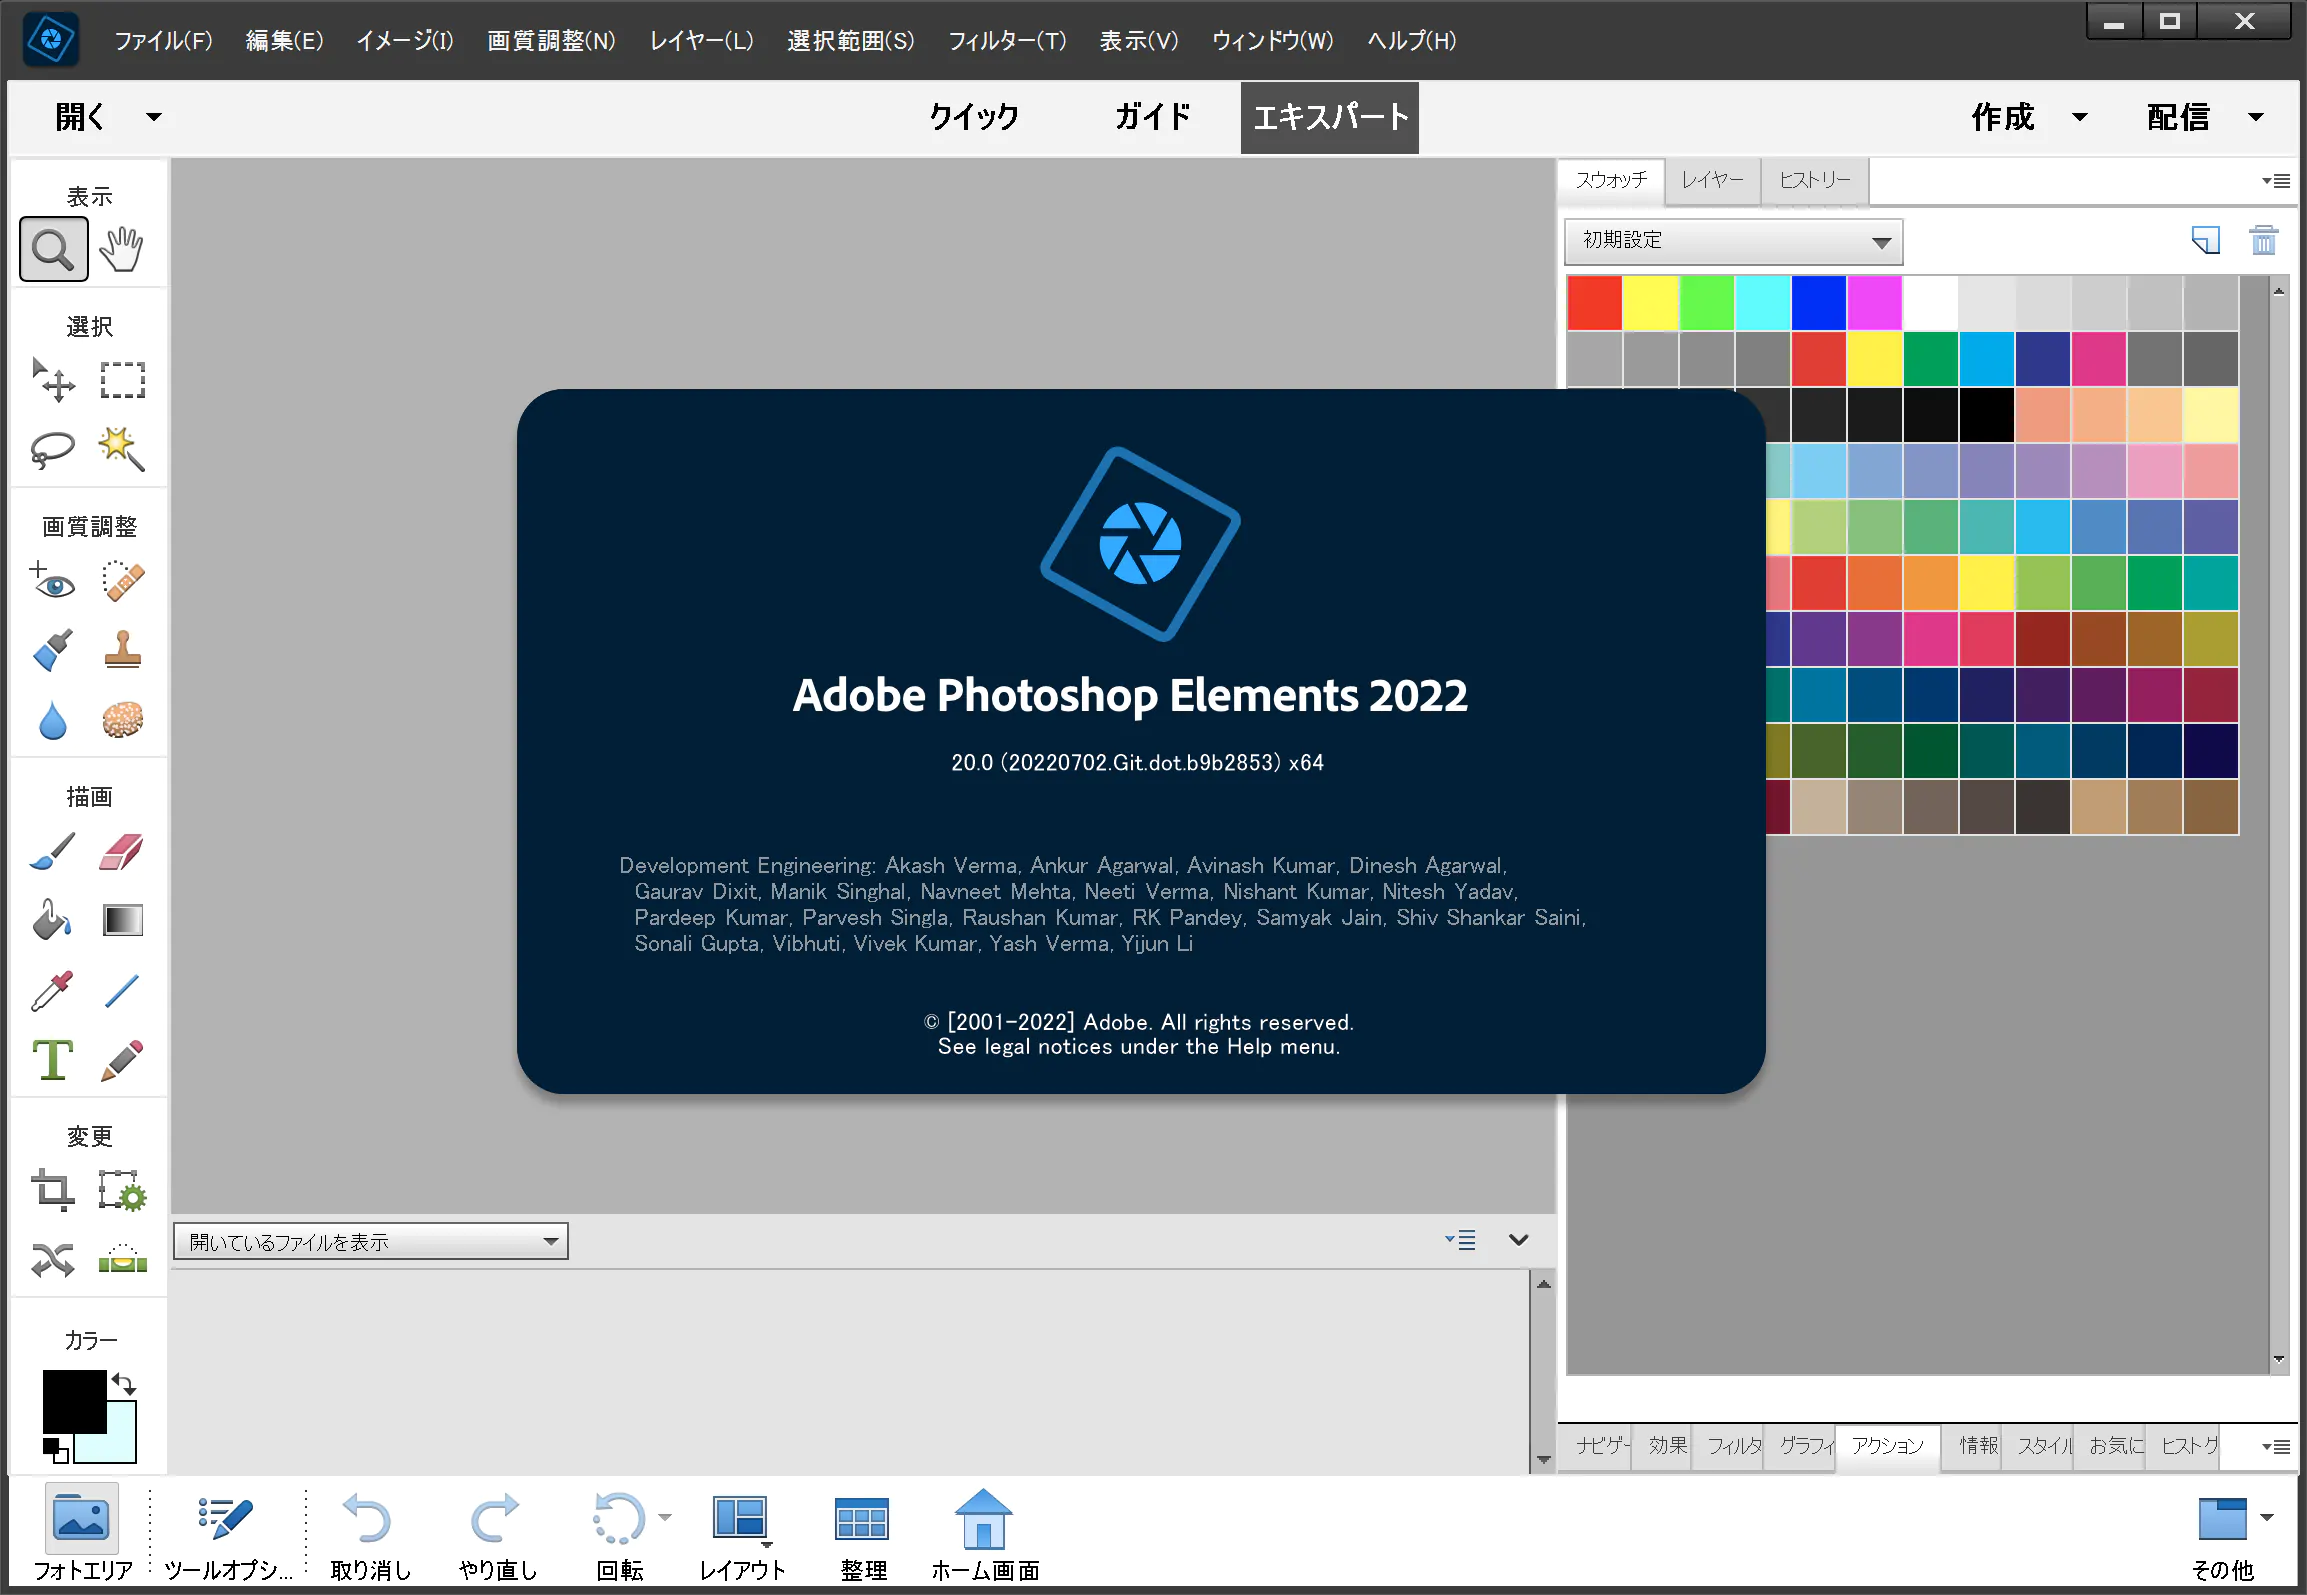Open the 開いているファイルを表示 dropdown
This screenshot has width=2307, height=1595.
click(x=371, y=1241)
